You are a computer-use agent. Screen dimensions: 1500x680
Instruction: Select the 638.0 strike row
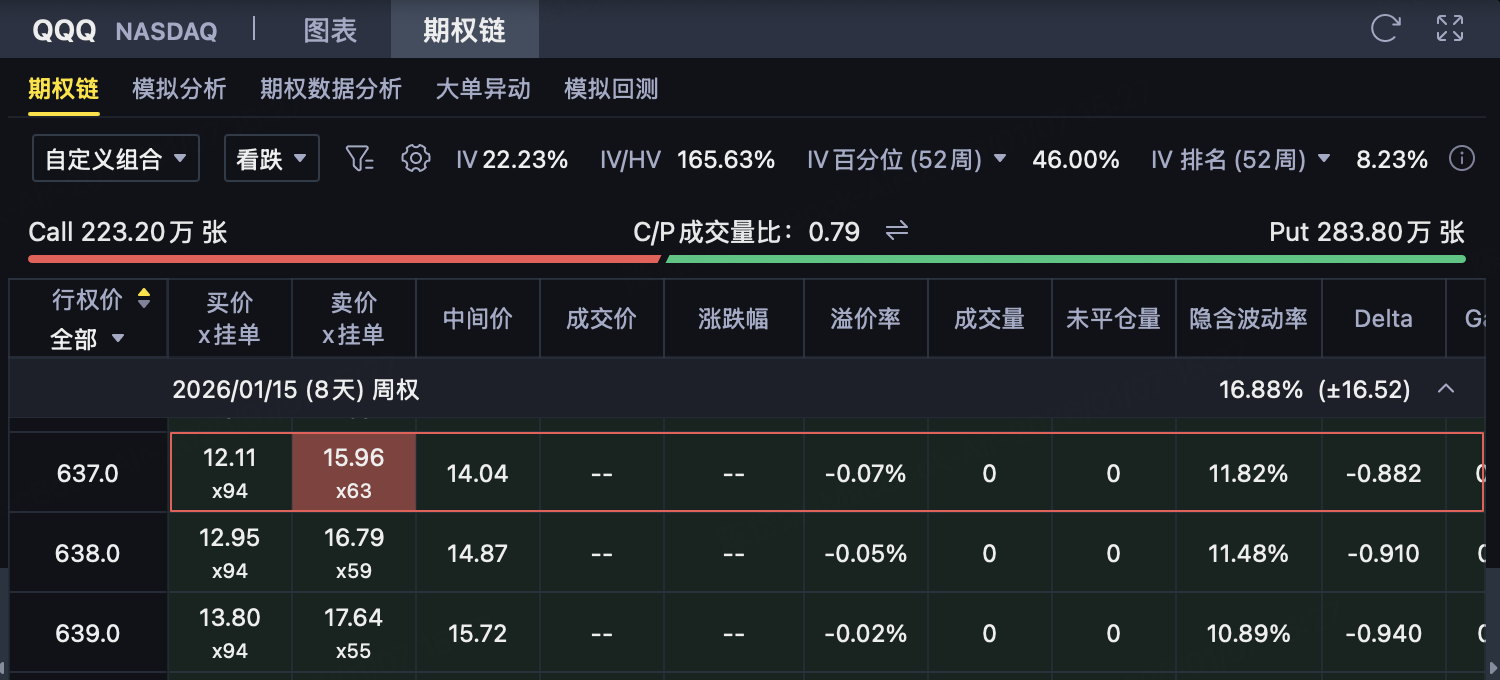[88, 553]
